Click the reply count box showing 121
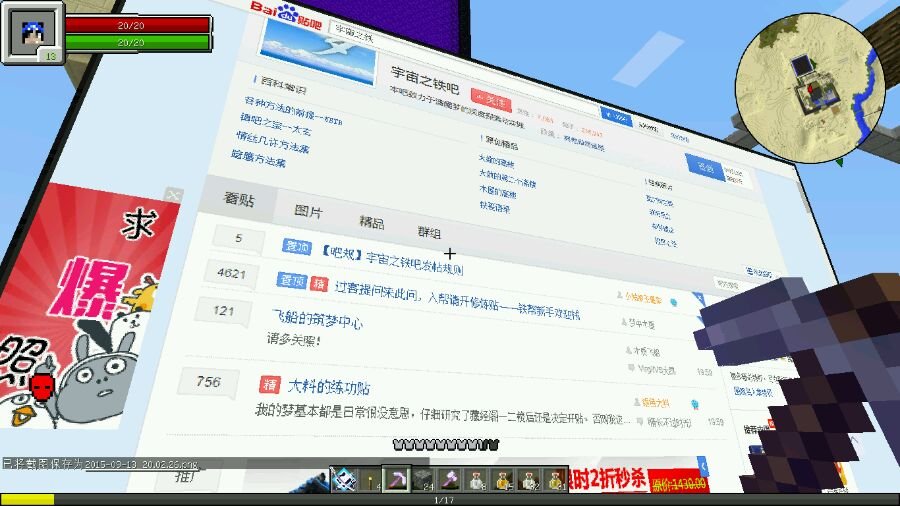900x506 pixels. point(223,312)
